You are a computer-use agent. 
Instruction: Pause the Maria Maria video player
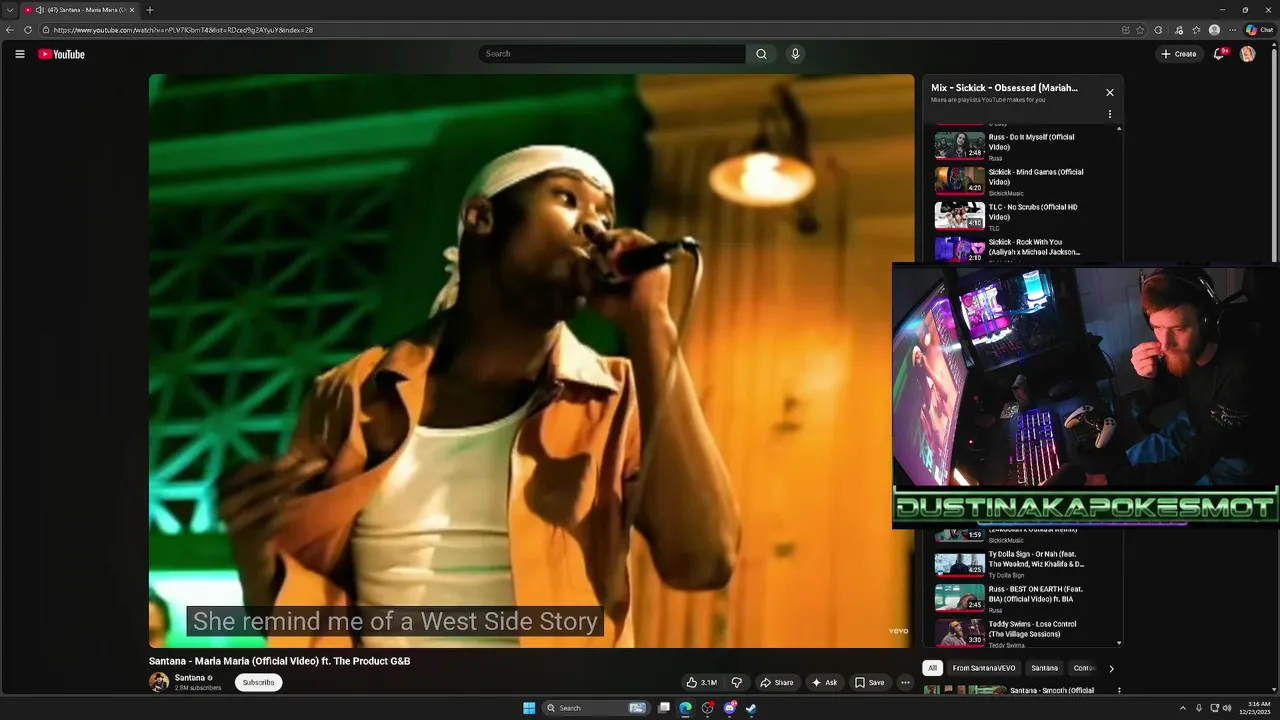(x=531, y=360)
